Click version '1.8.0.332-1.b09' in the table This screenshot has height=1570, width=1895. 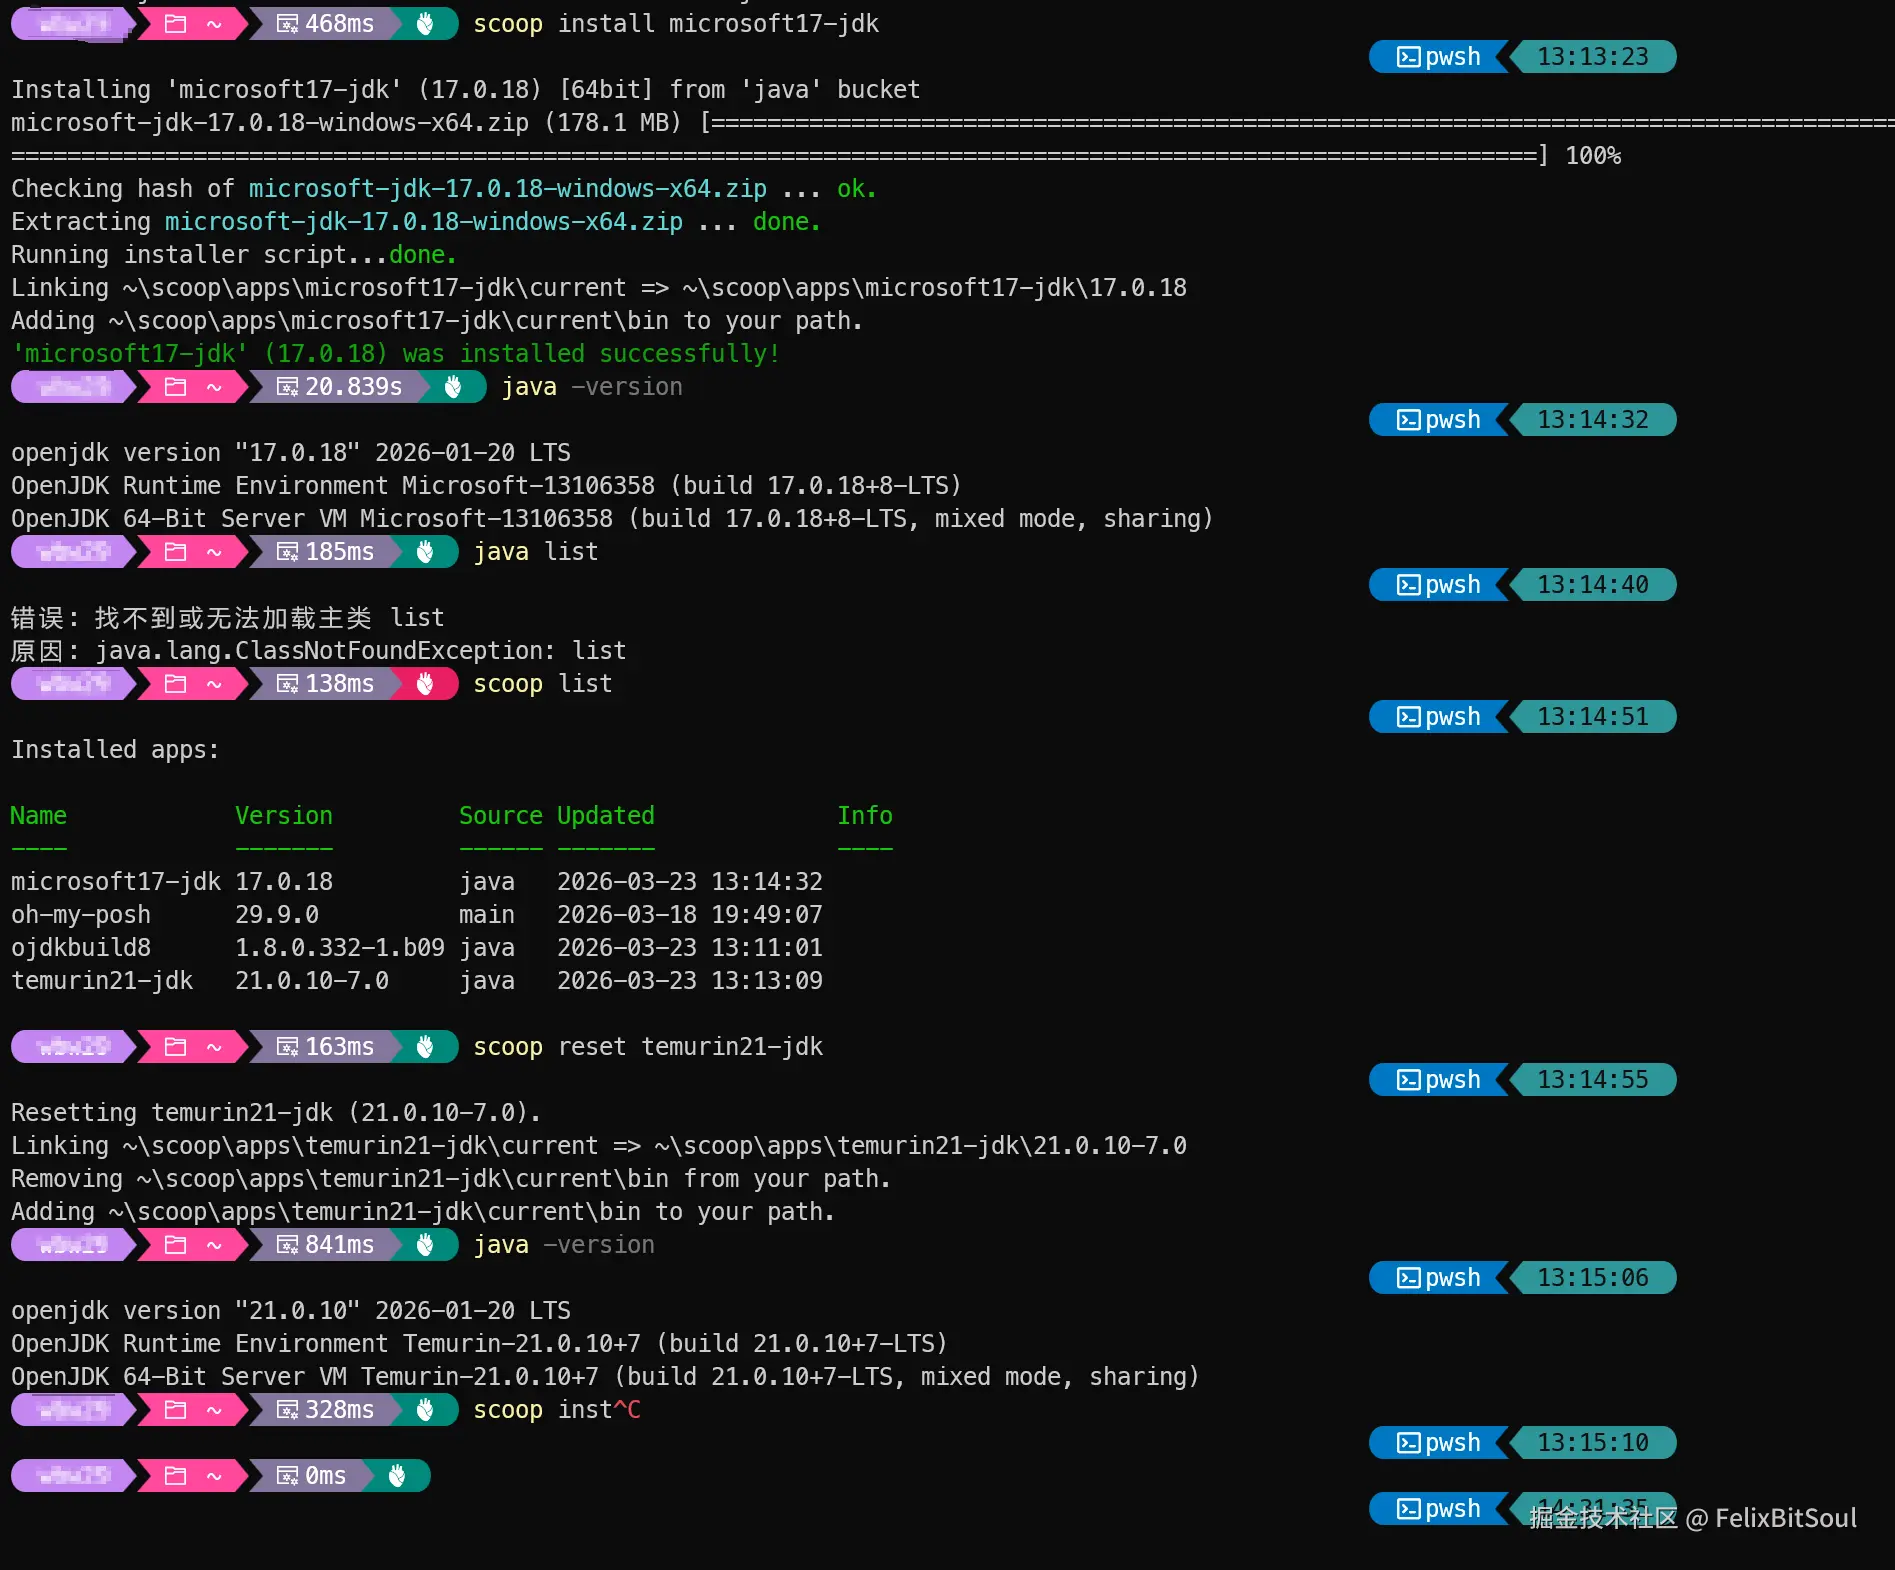click(340, 948)
